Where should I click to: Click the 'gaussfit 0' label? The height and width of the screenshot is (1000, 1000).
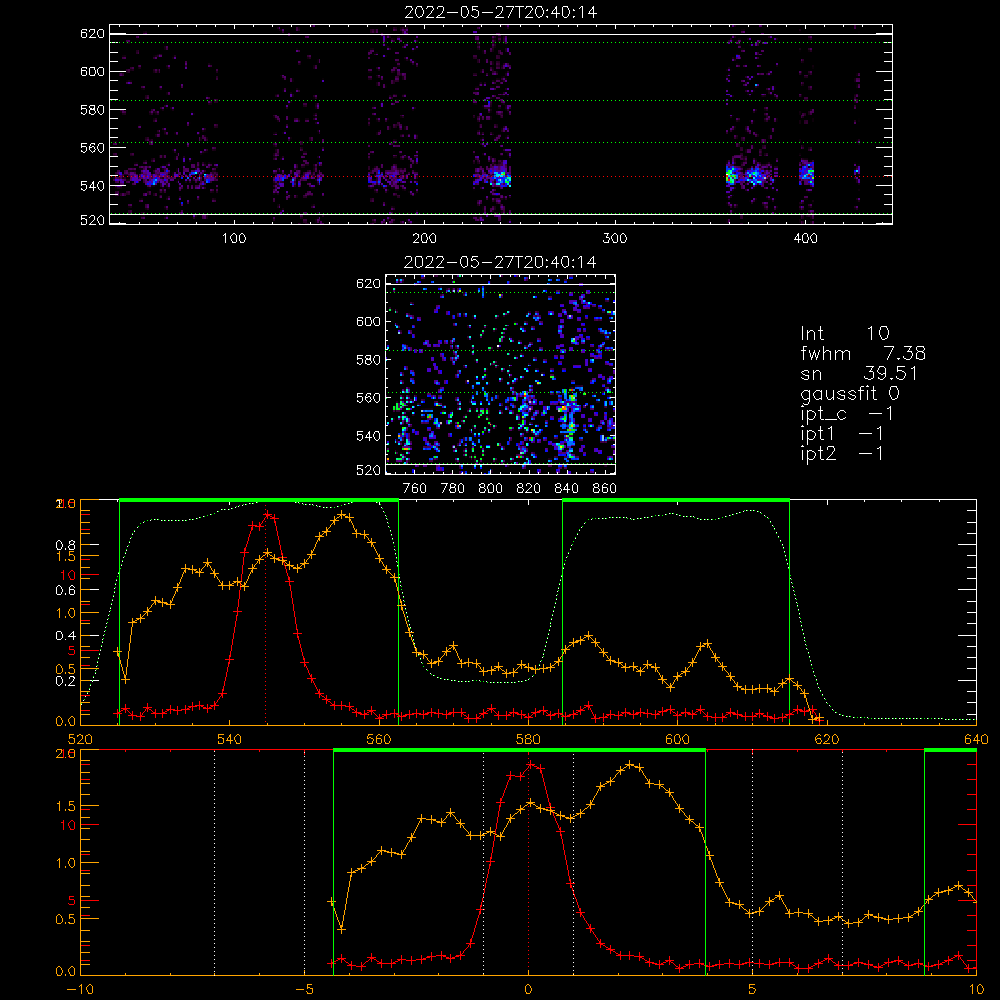tap(849, 393)
